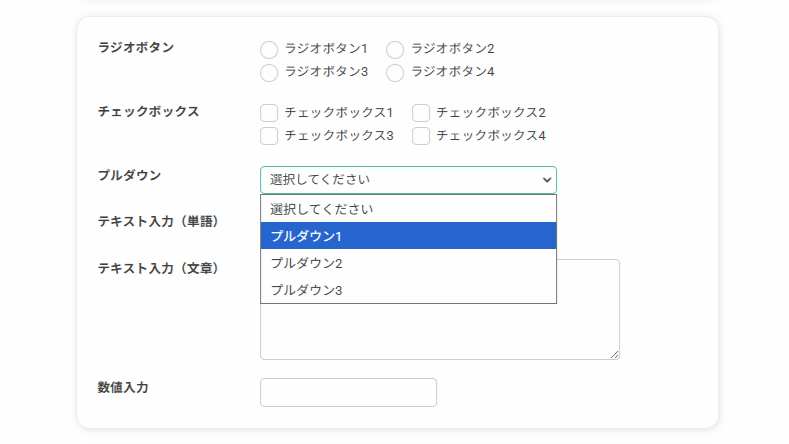The width and height of the screenshot is (789, 444).
Task: Choose プルダウン2 from the dropdown list
Action: click(x=408, y=263)
